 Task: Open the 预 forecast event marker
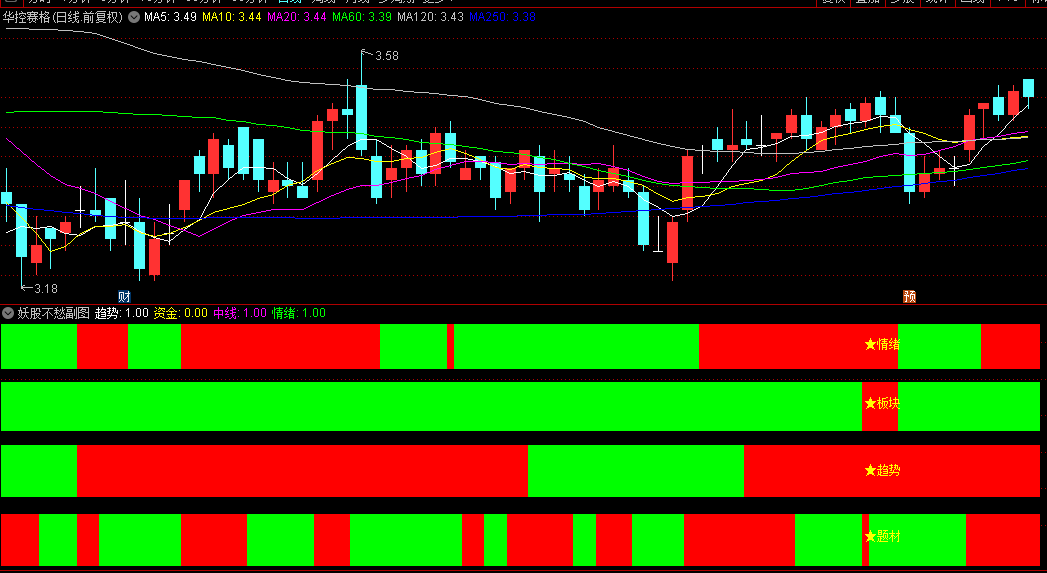[909, 297]
